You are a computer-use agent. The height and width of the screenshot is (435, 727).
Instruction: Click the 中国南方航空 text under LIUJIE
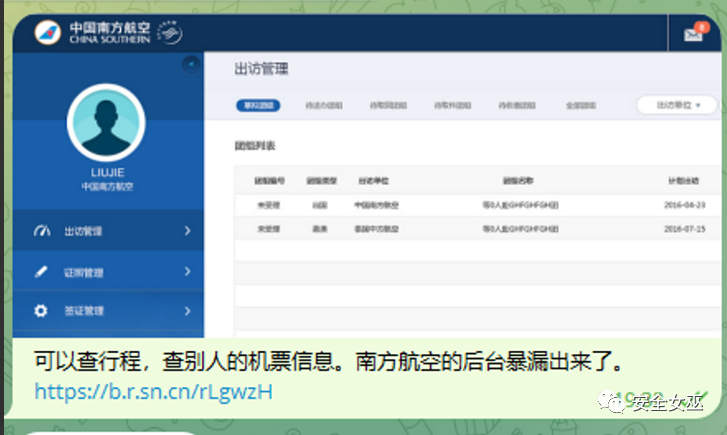click(x=108, y=186)
